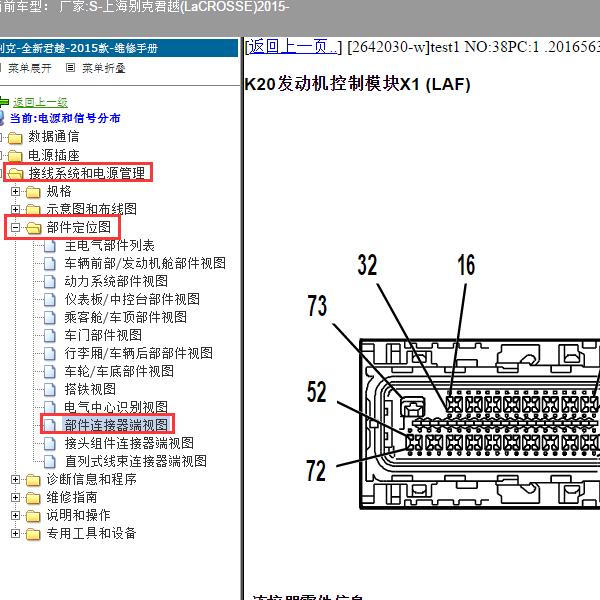Open 主电气部件列表 document
This screenshot has width=600, height=600.
[x=109, y=245]
